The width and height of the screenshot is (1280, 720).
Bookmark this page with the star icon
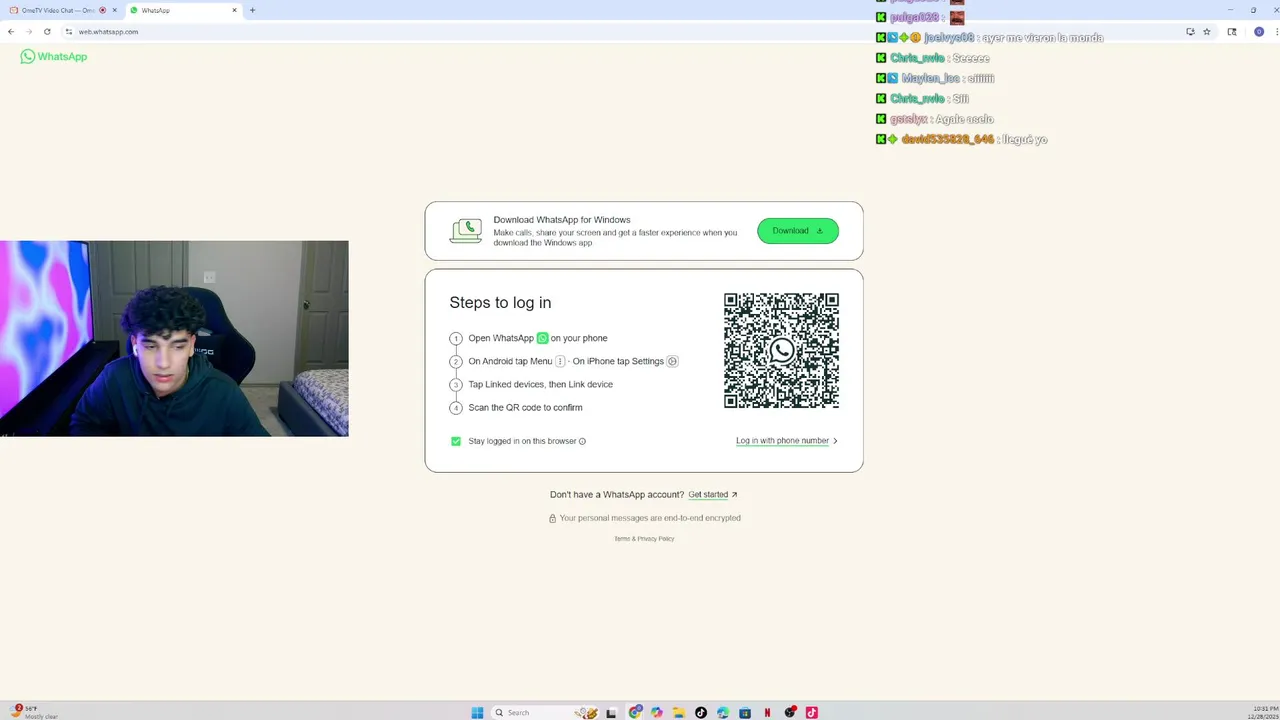click(x=1207, y=31)
